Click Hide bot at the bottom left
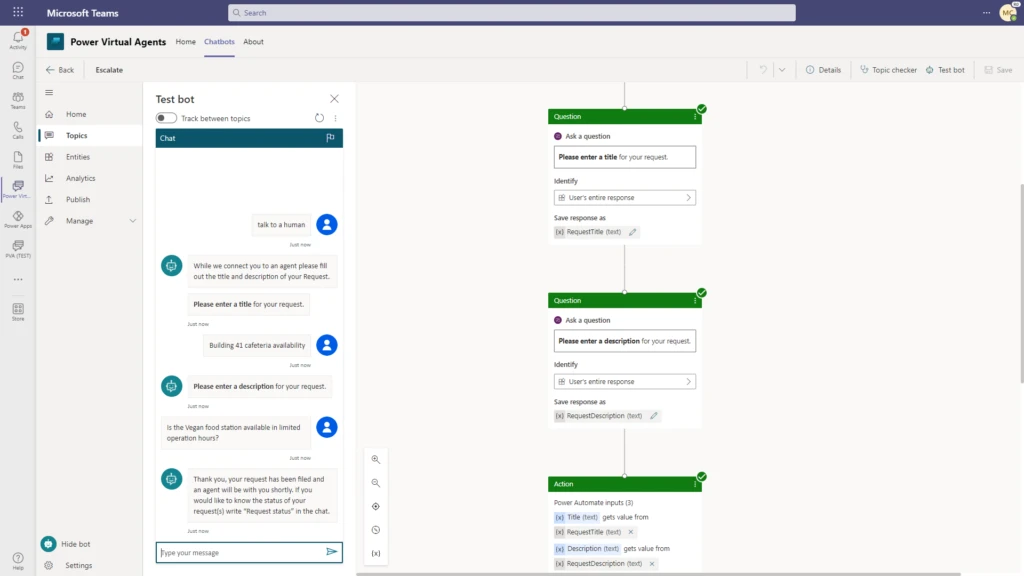This screenshot has width=1024, height=576. click(72, 543)
